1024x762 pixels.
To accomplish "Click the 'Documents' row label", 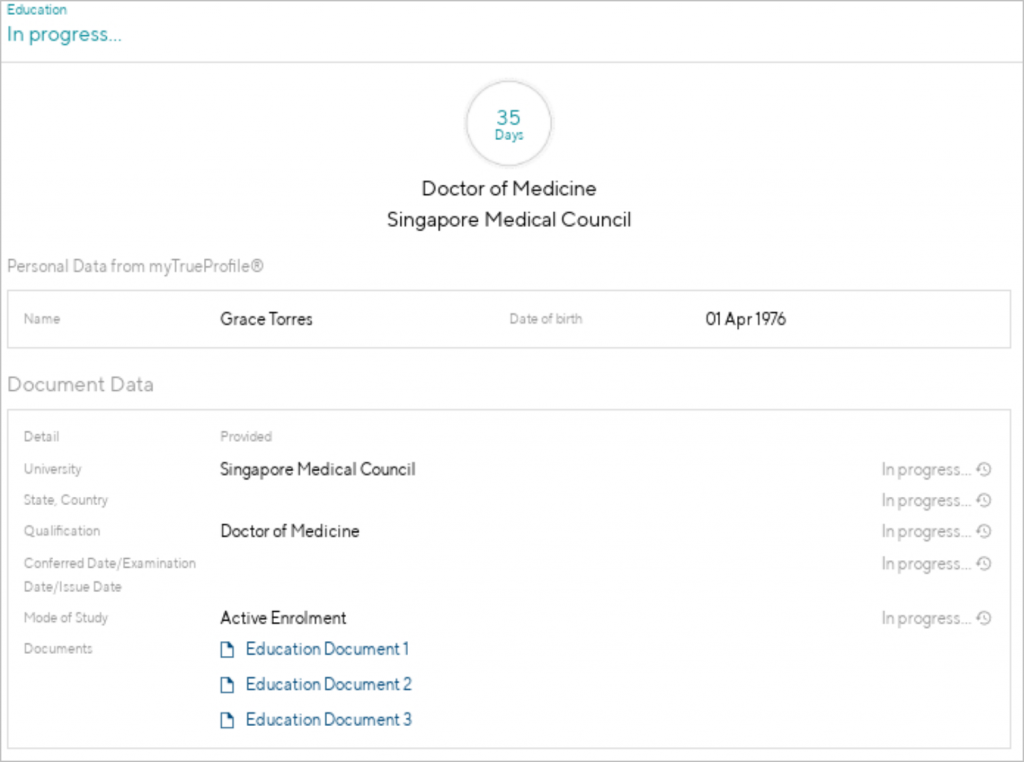I will point(58,648).
